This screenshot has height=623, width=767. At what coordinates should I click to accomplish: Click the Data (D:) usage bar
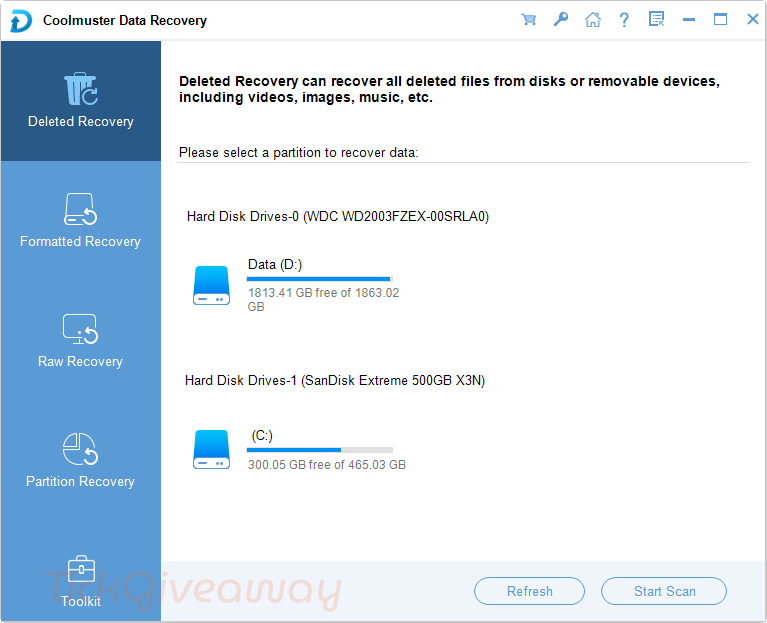[x=319, y=279]
